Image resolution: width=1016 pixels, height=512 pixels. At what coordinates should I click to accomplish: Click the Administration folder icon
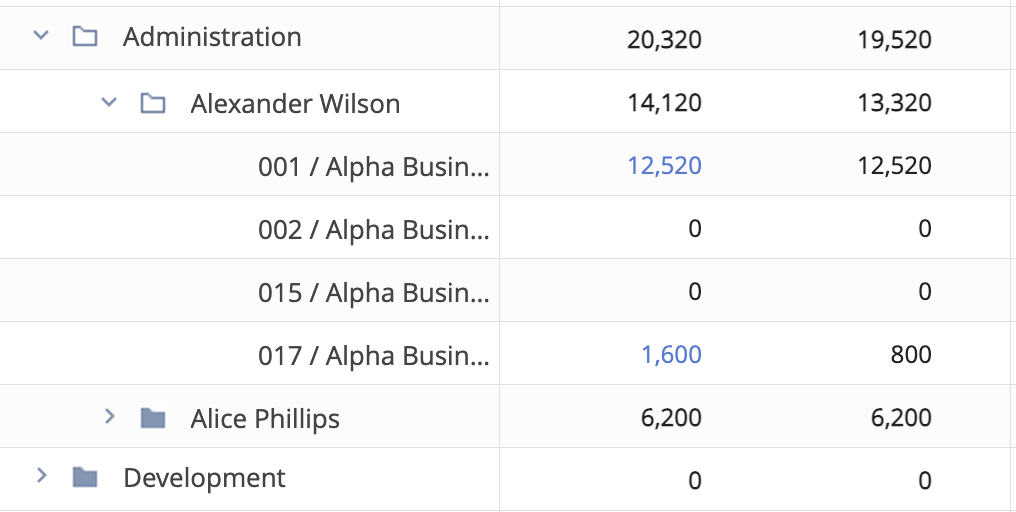(x=85, y=36)
